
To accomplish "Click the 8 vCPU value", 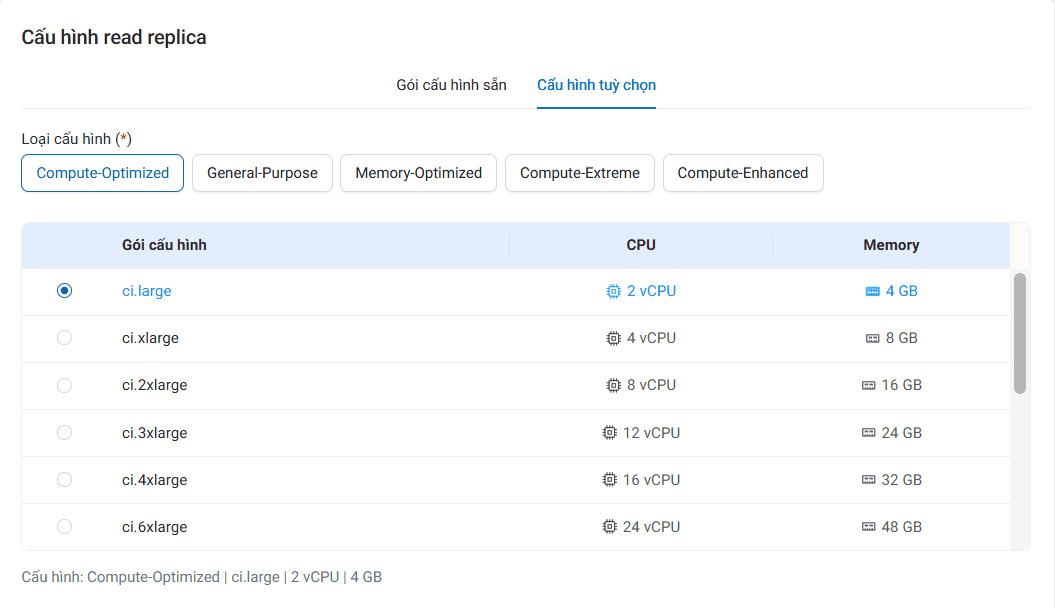I will pos(651,385).
